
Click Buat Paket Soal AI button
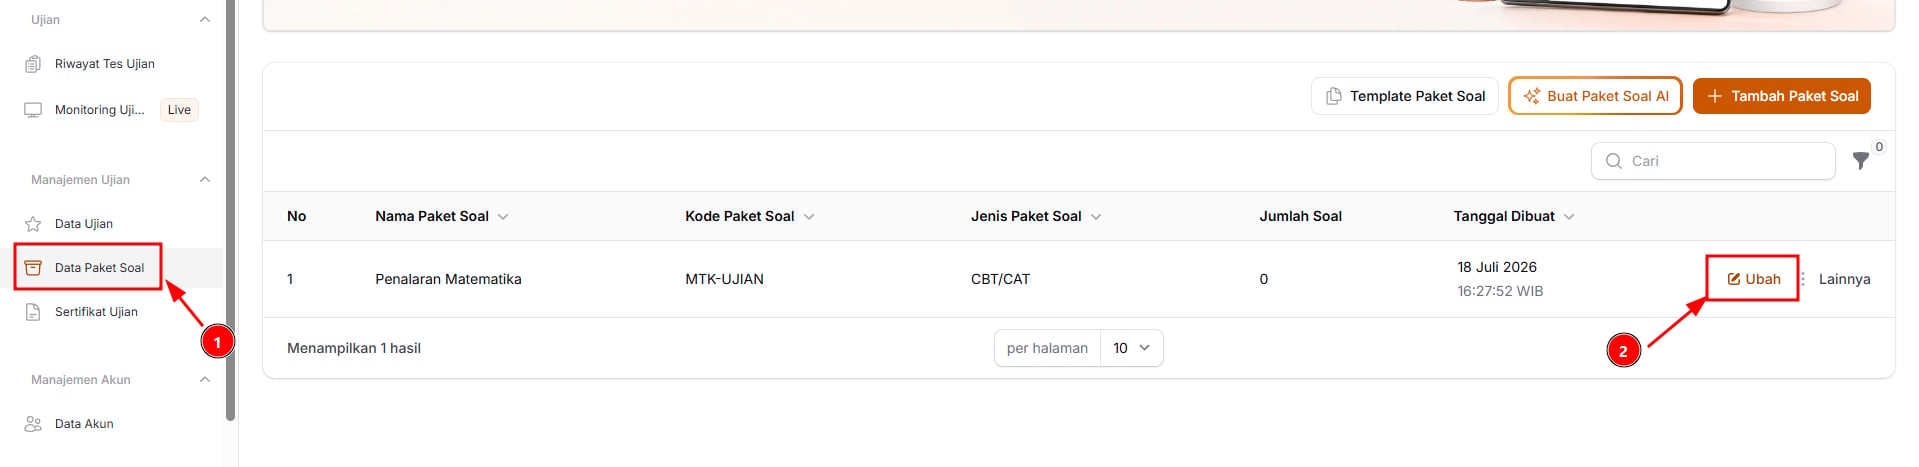(x=1595, y=96)
